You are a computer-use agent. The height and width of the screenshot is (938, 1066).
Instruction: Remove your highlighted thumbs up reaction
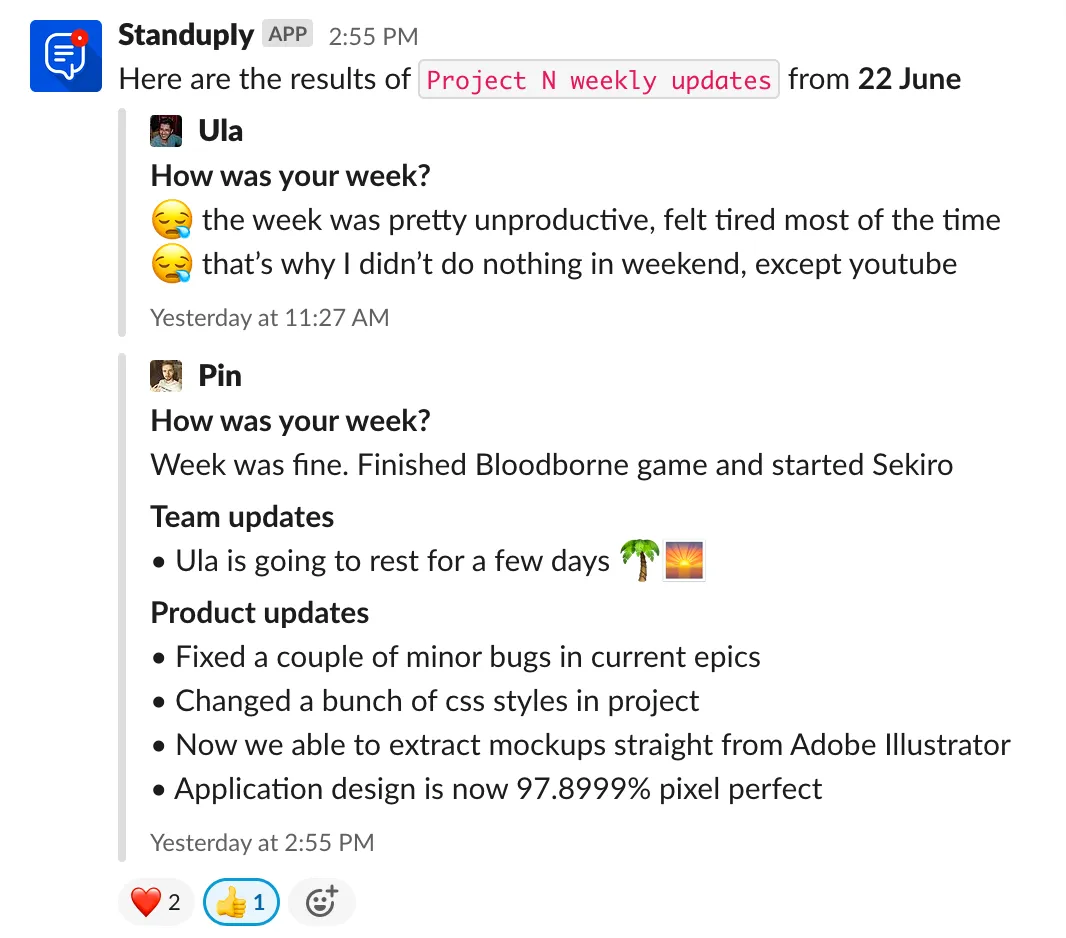[240, 901]
